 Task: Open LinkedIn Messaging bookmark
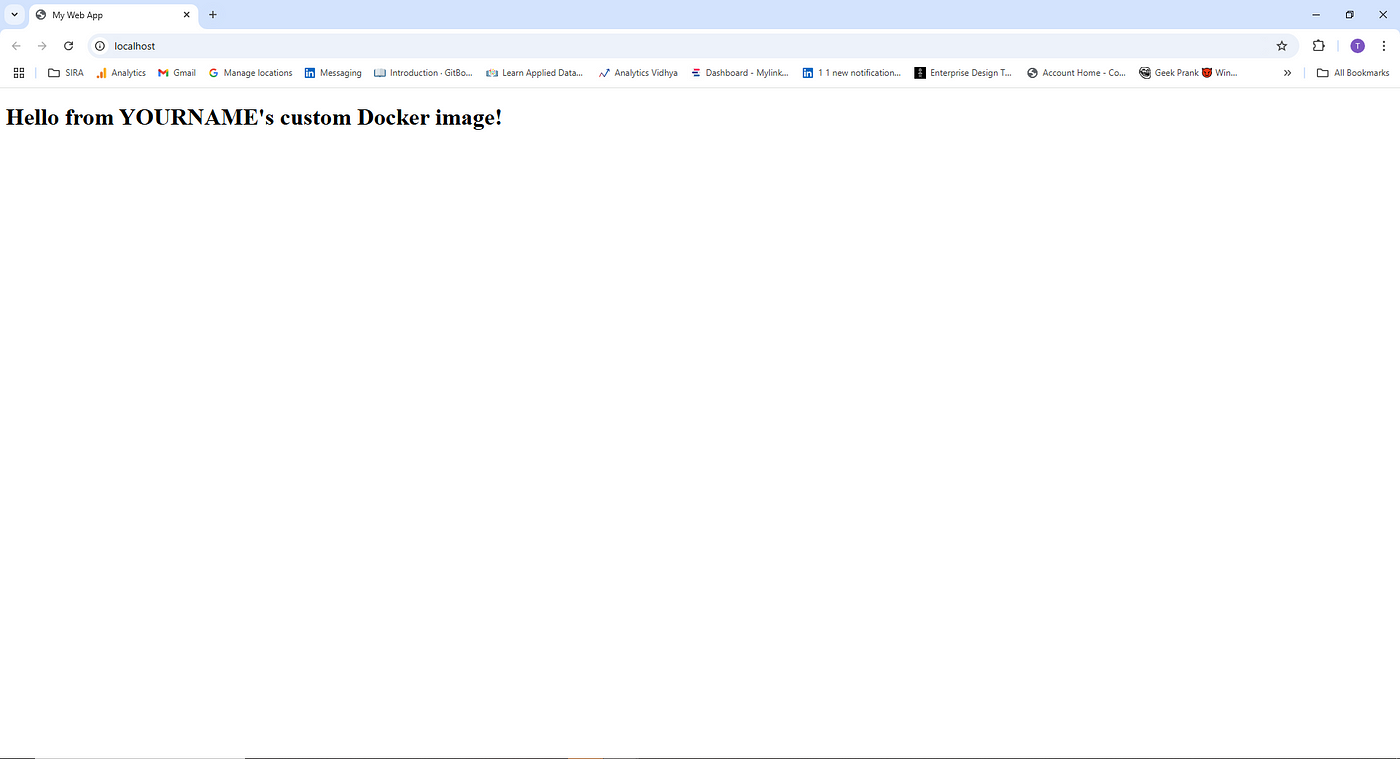pos(333,73)
